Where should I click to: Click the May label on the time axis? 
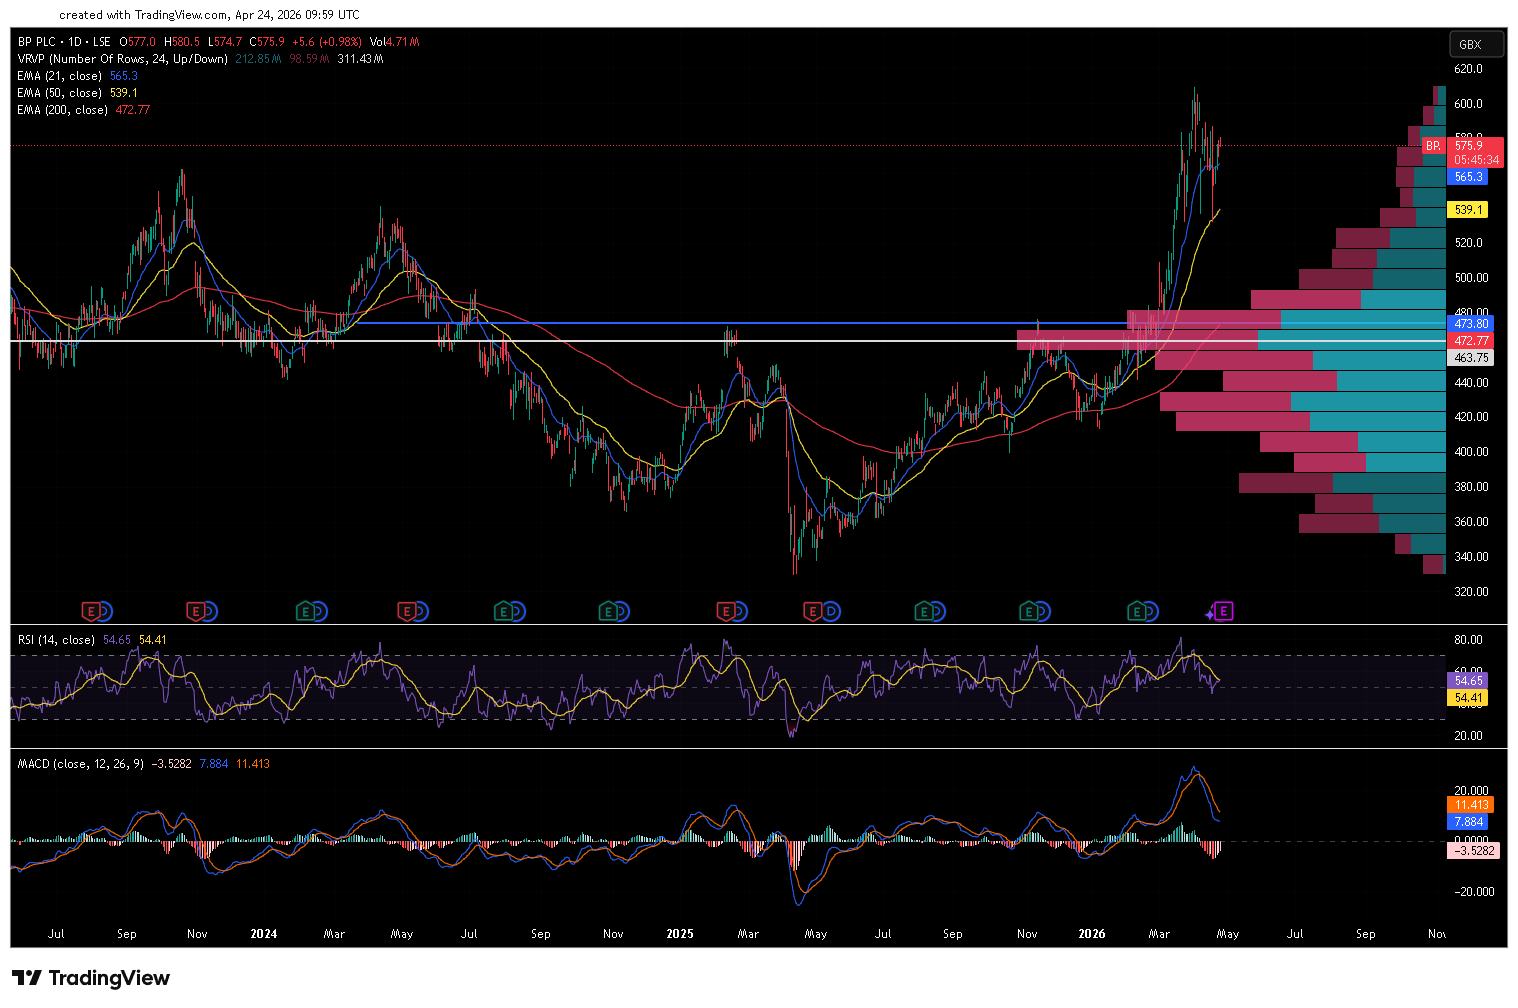[1227, 933]
